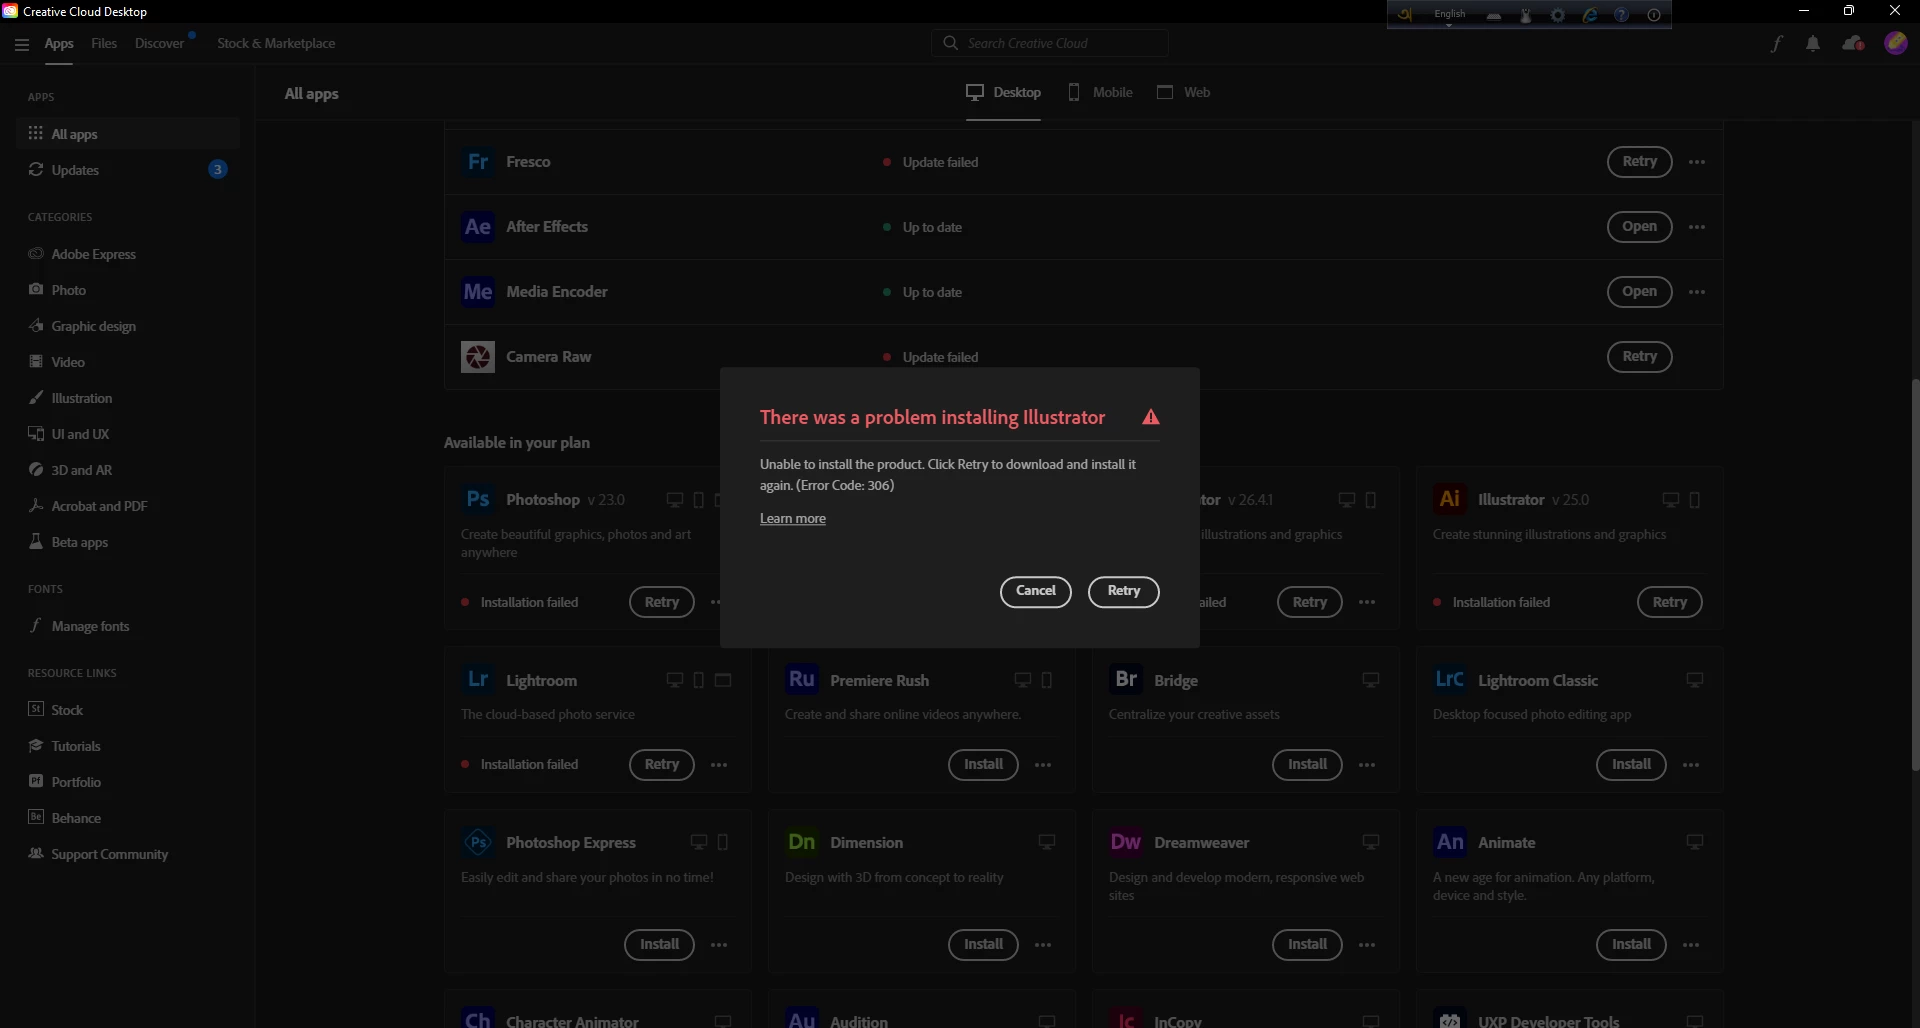Image resolution: width=1920 pixels, height=1028 pixels.
Task: Open Dimension more options ellipsis
Action: [x=1043, y=945]
